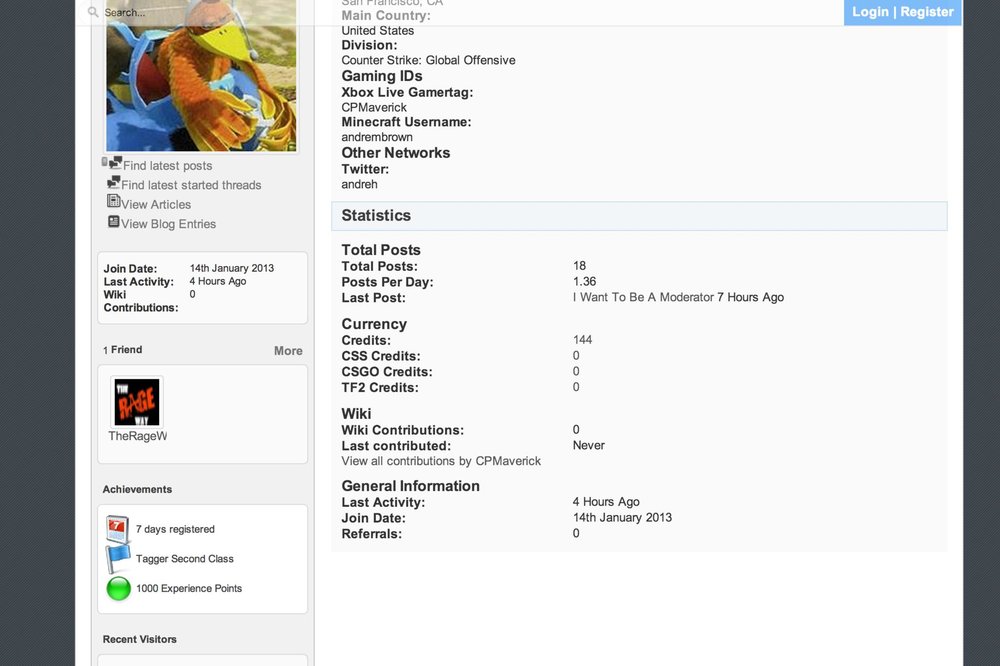
Task: Open the I Want To Be A Moderator post
Action: (x=643, y=297)
